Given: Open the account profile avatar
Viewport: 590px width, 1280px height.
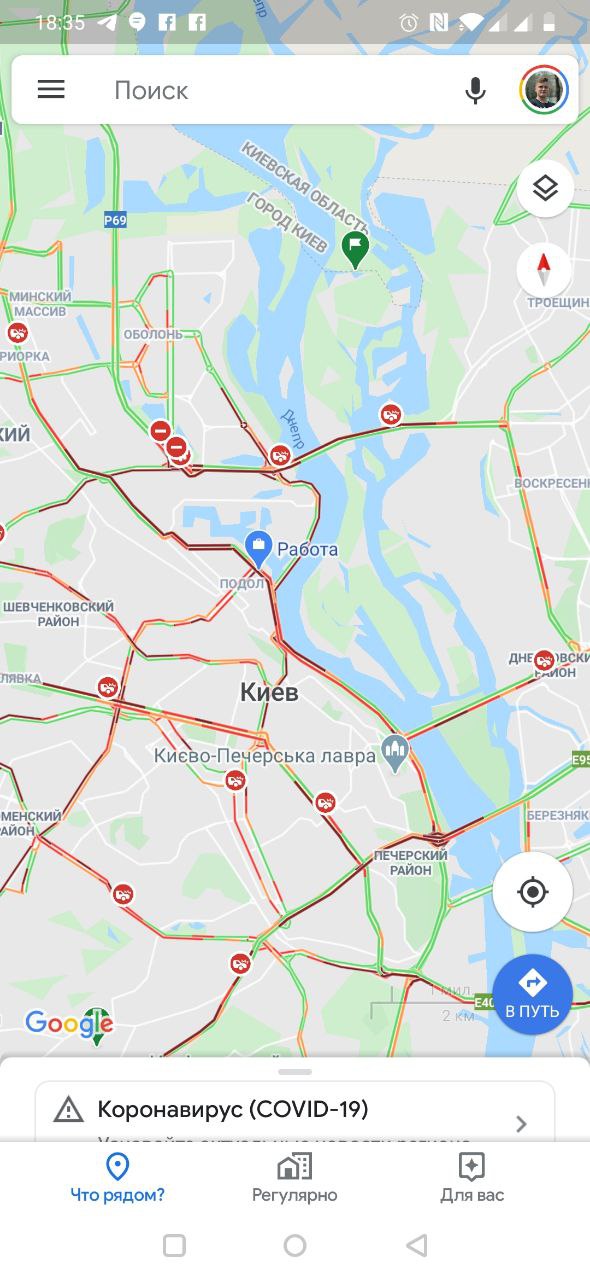Looking at the screenshot, I should point(544,90).
